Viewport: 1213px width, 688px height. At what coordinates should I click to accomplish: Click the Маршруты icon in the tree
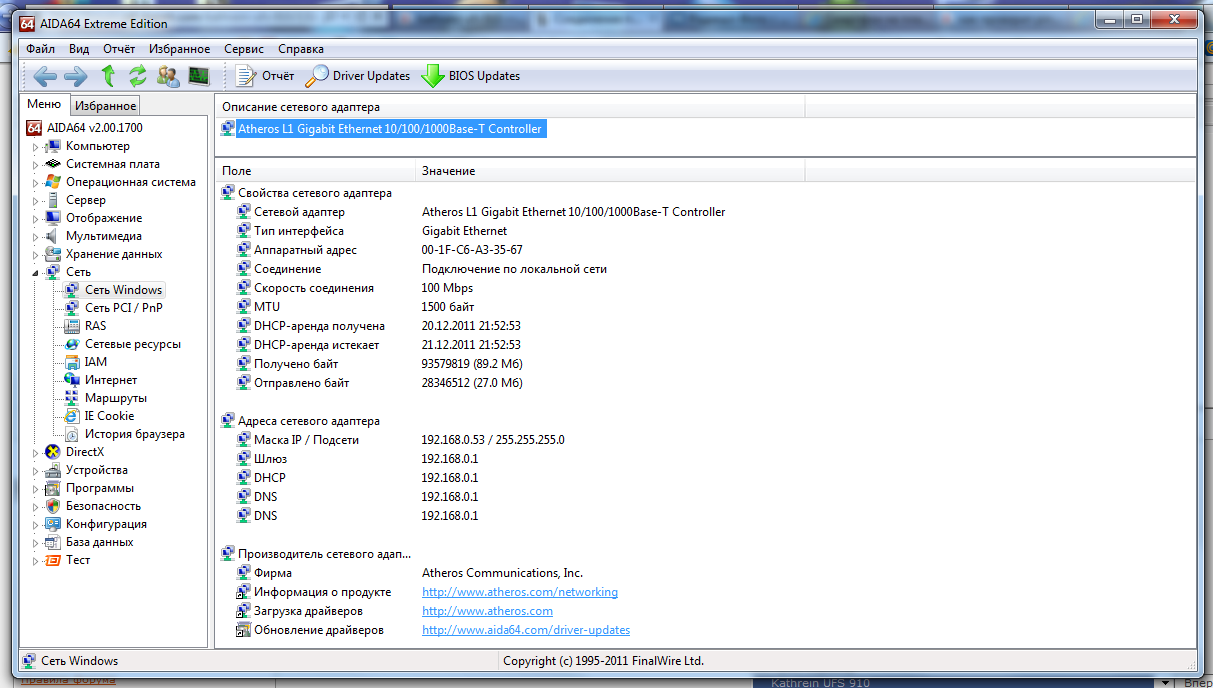(72, 398)
